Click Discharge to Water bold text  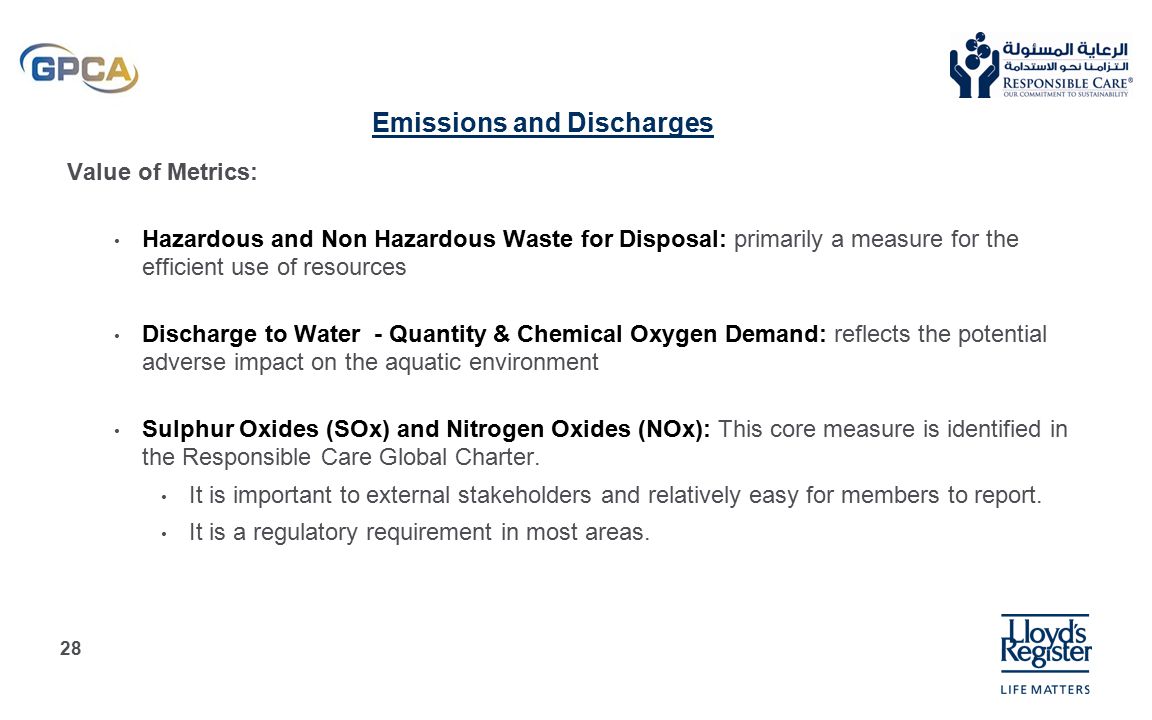pyautogui.click(x=251, y=334)
